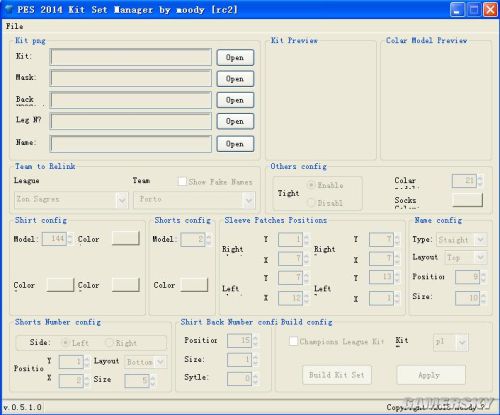Click the Shorts Number Position X spinner

74,381
